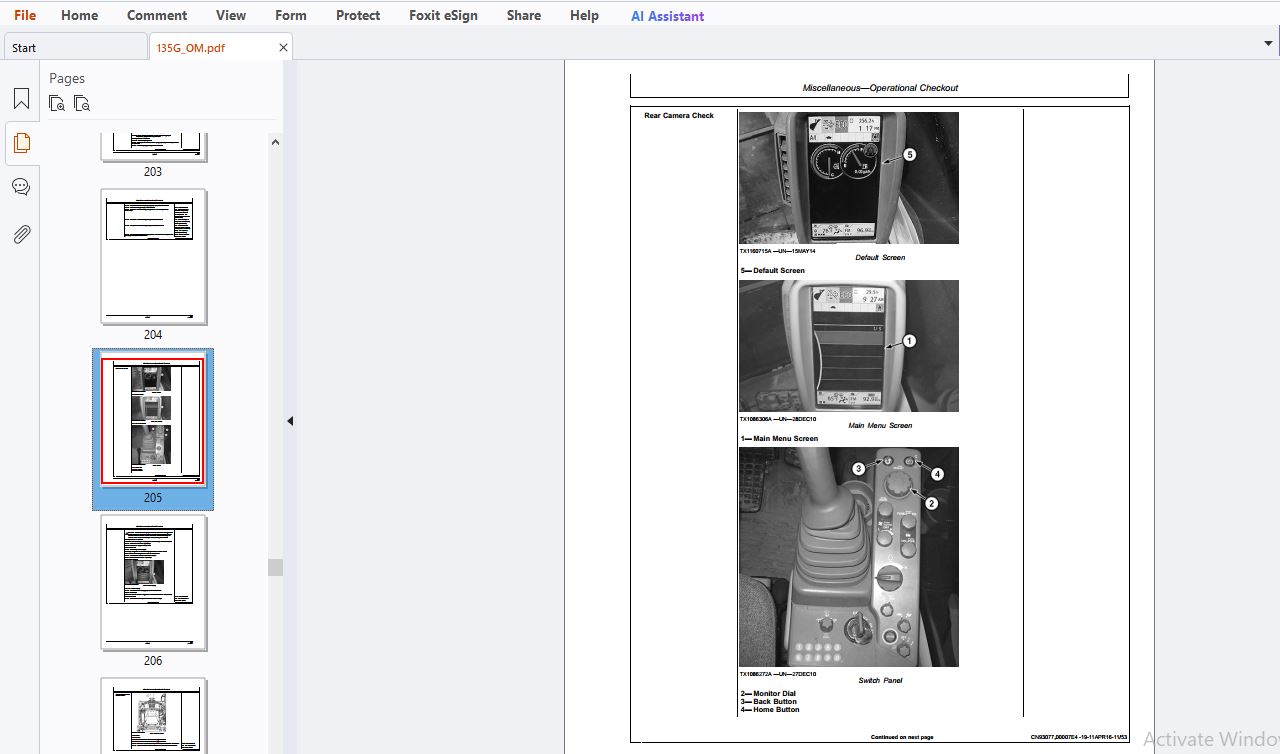1280x754 pixels.
Task: Open the Share ribbon tab
Action: pyautogui.click(x=524, y=15)
